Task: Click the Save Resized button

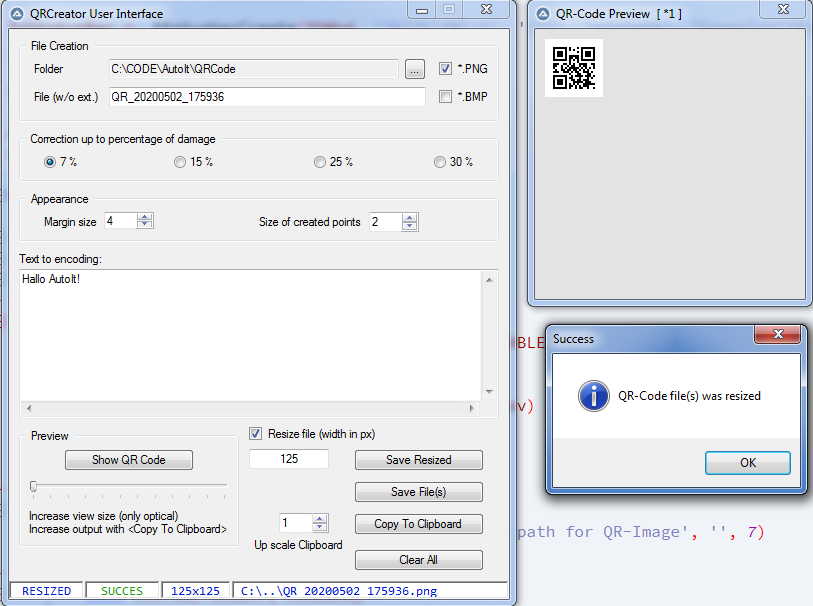Action: (418, 460)
